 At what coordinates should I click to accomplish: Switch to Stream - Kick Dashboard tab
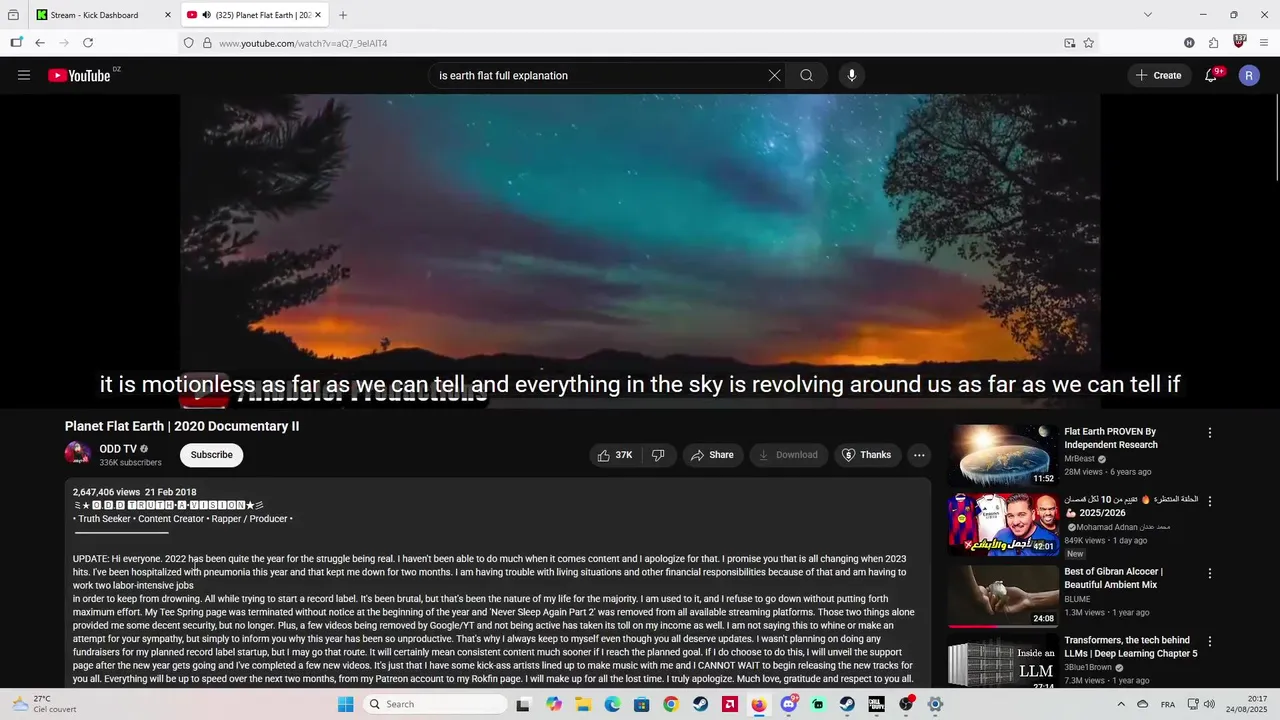click(x=103, y=15)
